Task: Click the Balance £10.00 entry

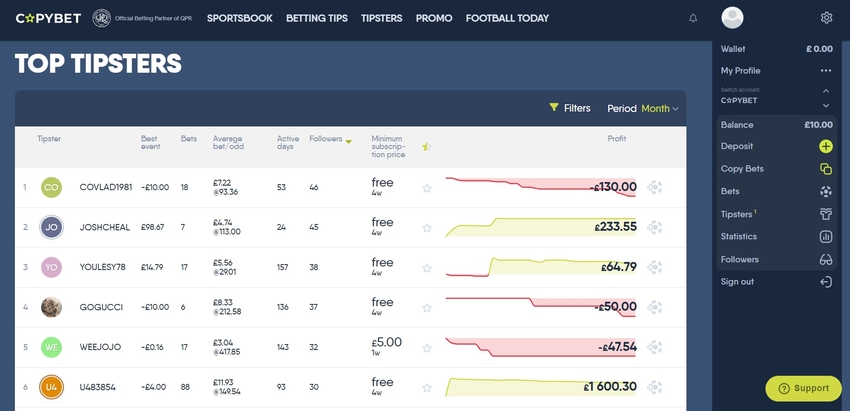Action: tap(776, 125)
